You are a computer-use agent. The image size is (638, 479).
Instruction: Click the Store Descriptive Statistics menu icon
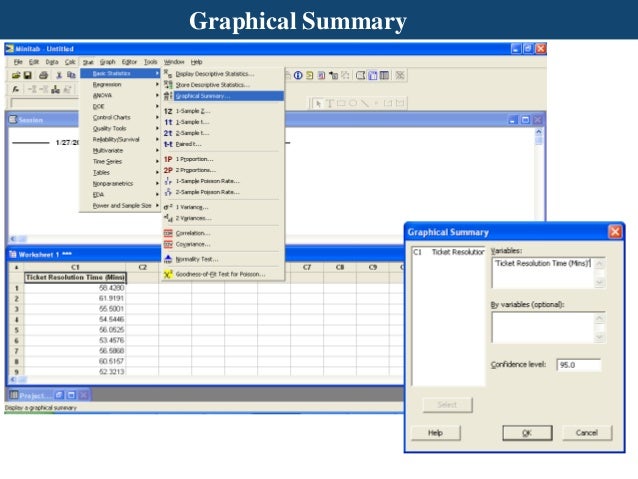click(x=168, y=85)
